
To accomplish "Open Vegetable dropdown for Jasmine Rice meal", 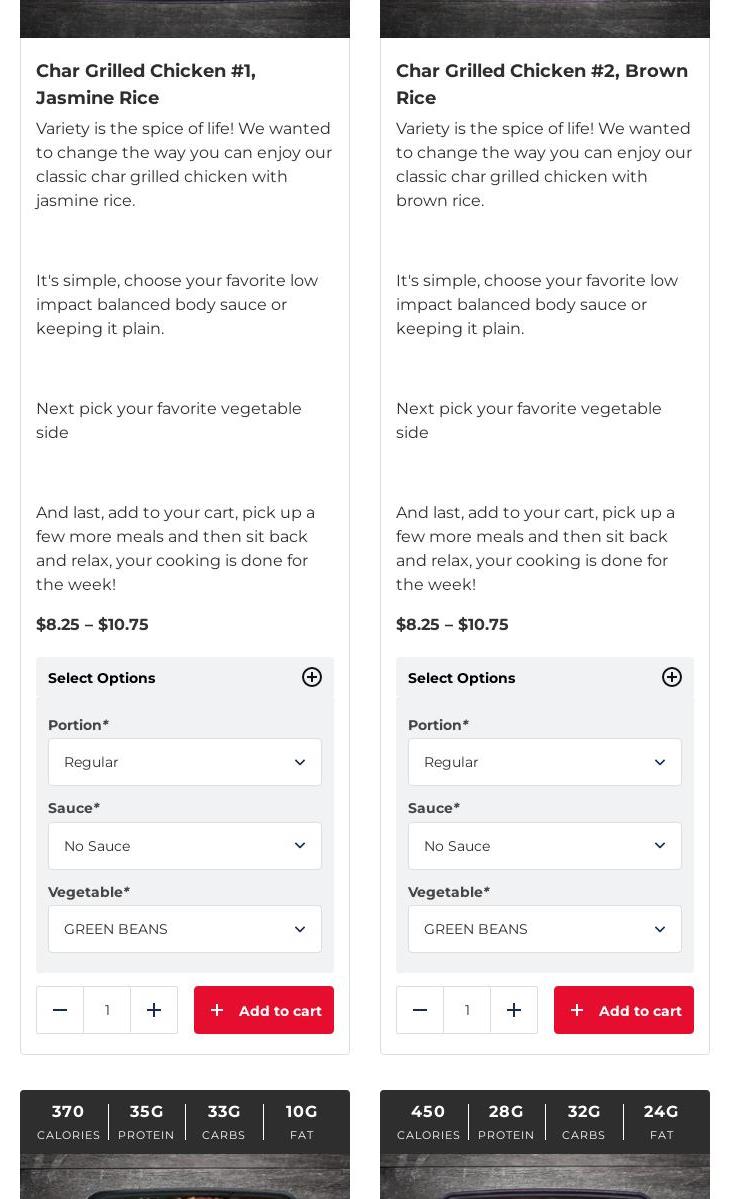I will pyautogui.click(x=185, y=929).
